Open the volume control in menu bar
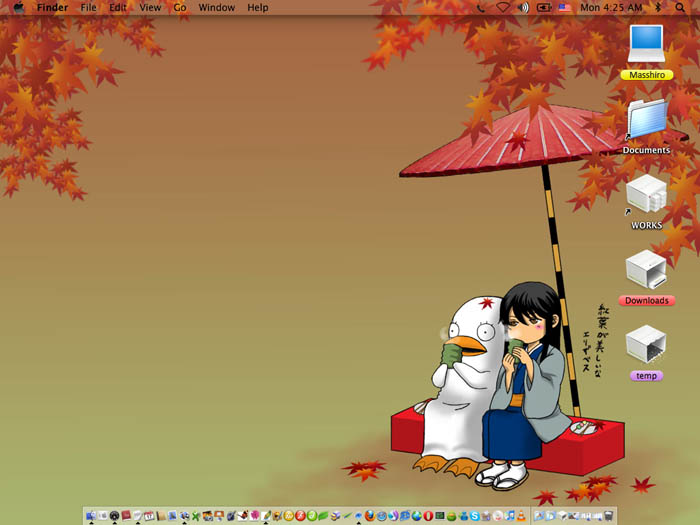Screen dimensions: 700x525 point(523,8)
